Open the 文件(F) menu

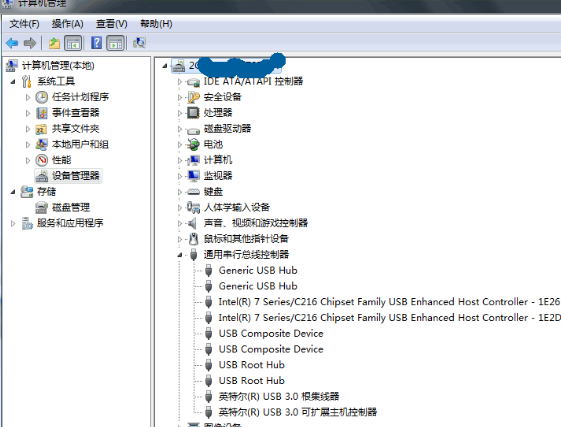[24, 24]
